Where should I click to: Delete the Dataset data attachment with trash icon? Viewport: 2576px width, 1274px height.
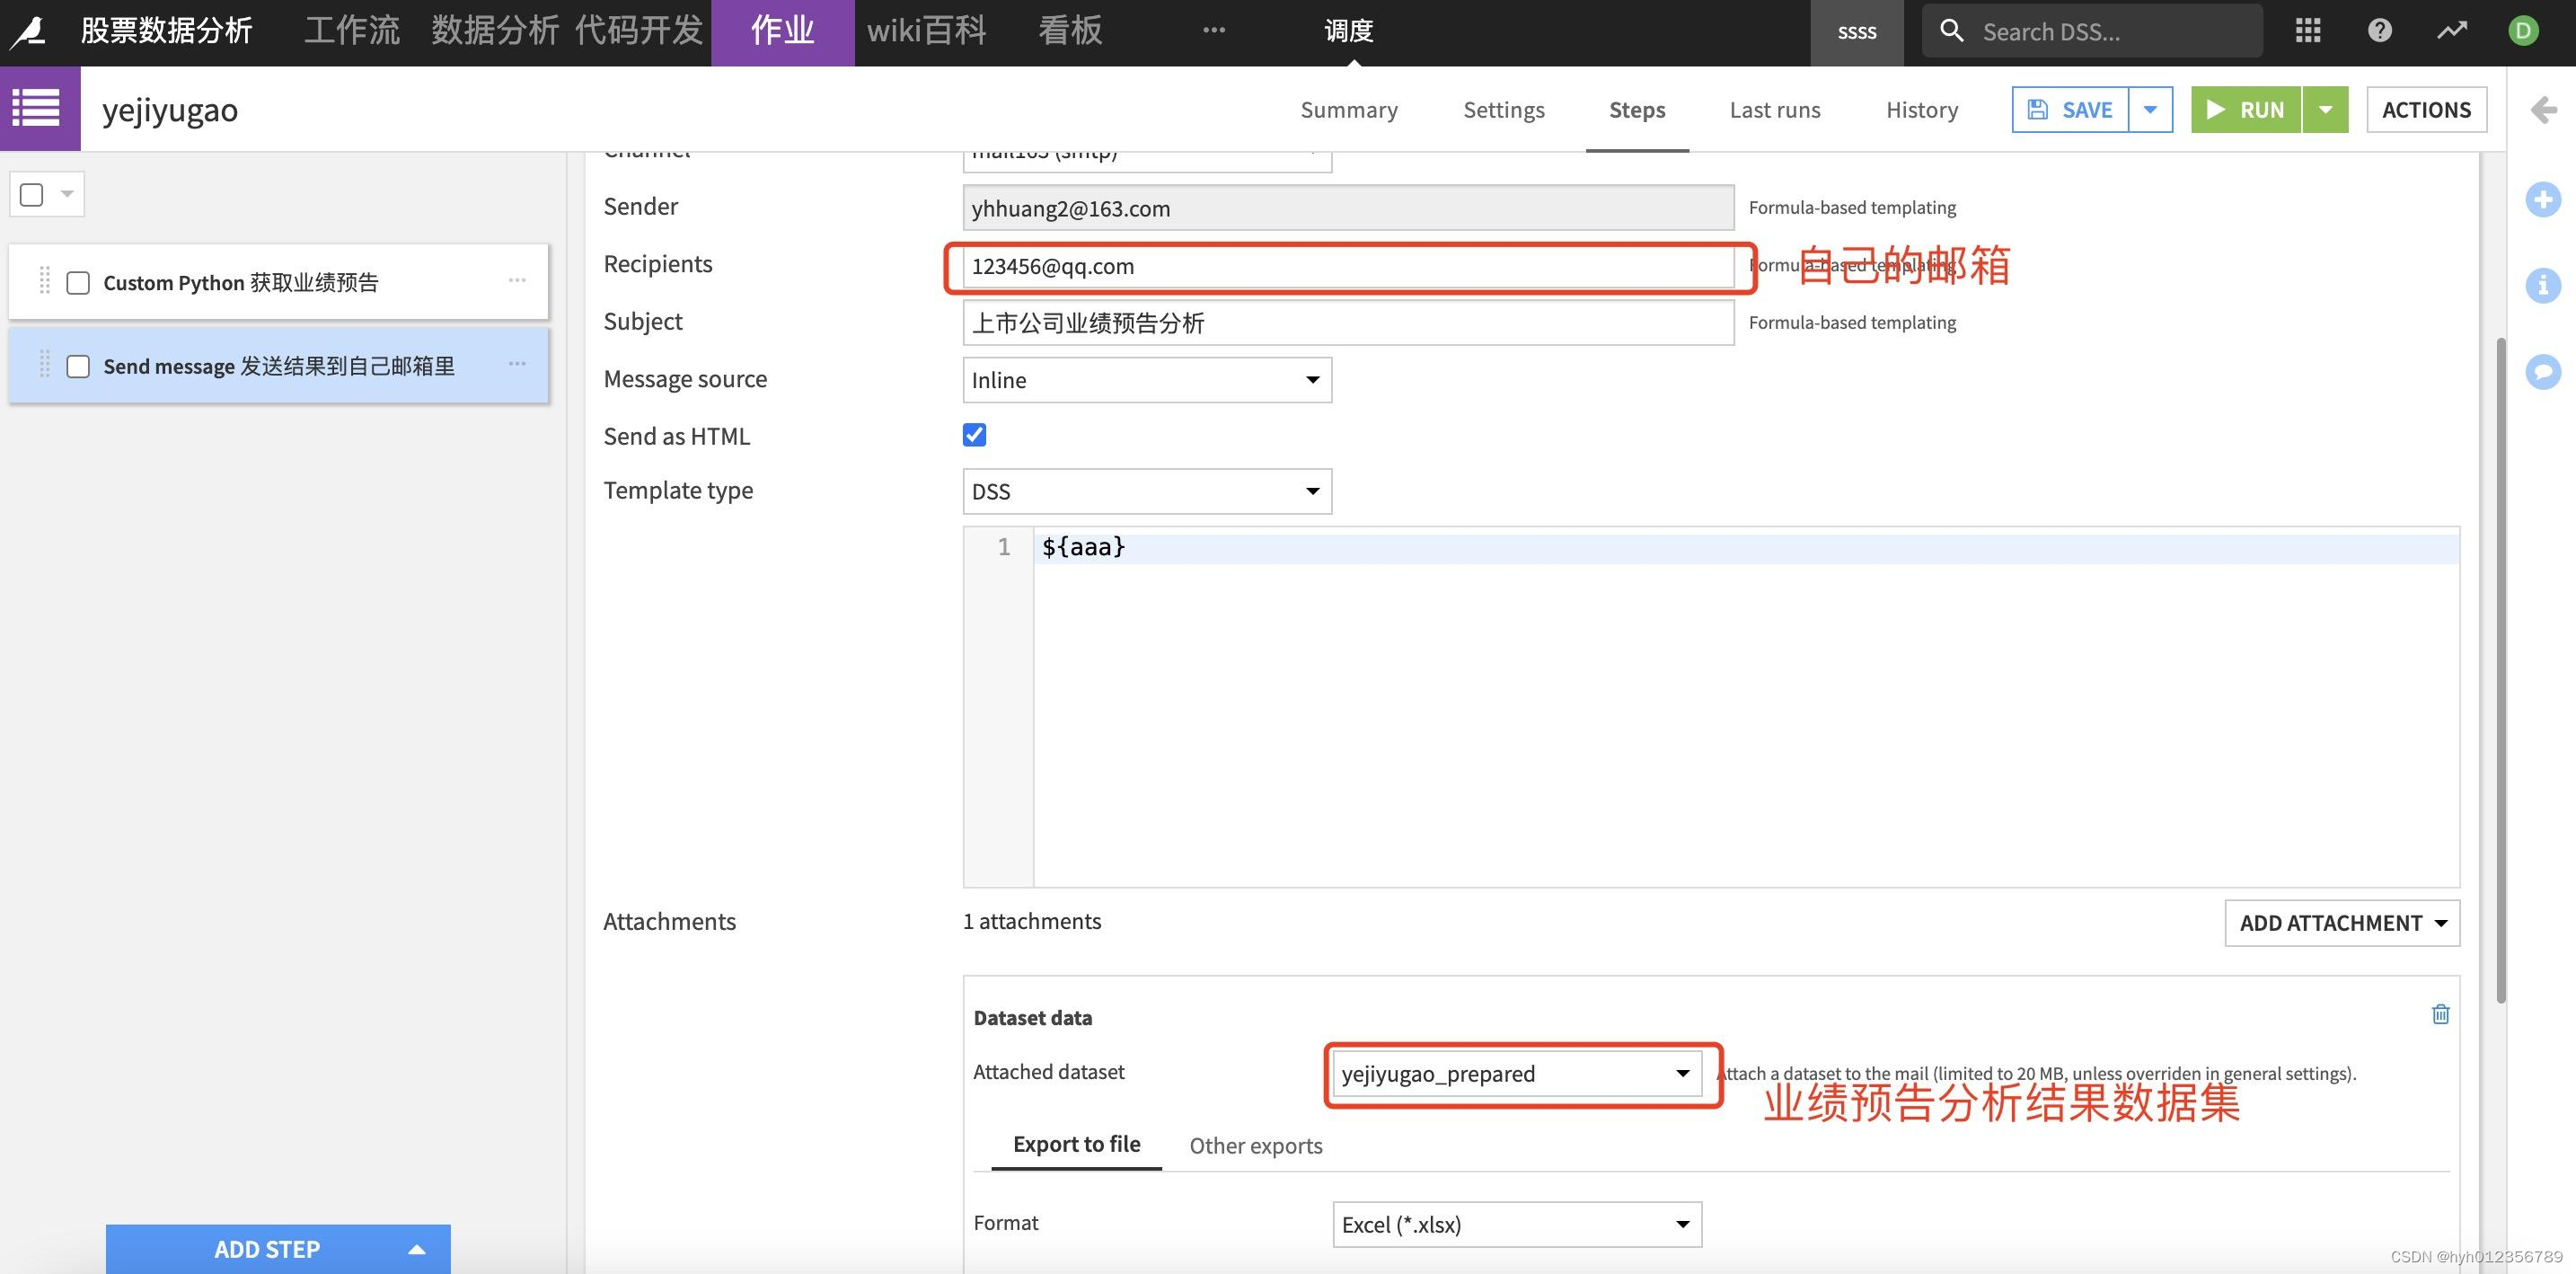pos(2440,1014)
